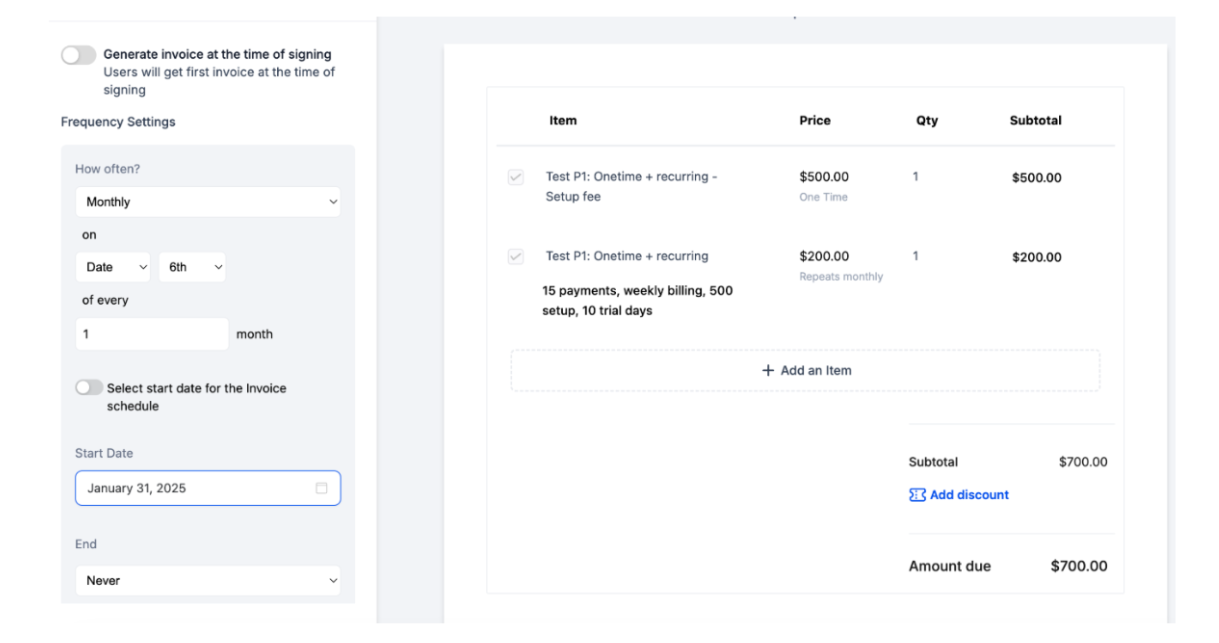This screenshot has height=643, width=1219.
Task: Expand the End dropdown showing Never
Action: 208,580
